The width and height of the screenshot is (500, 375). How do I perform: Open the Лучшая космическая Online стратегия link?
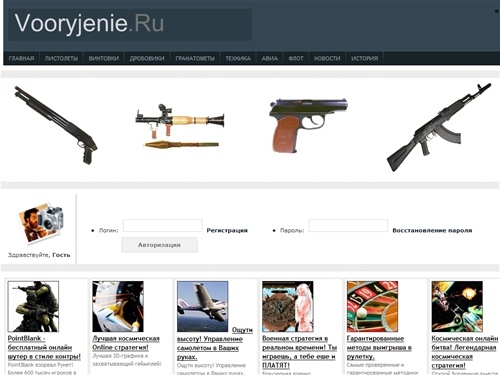click(x=126, y=343)
